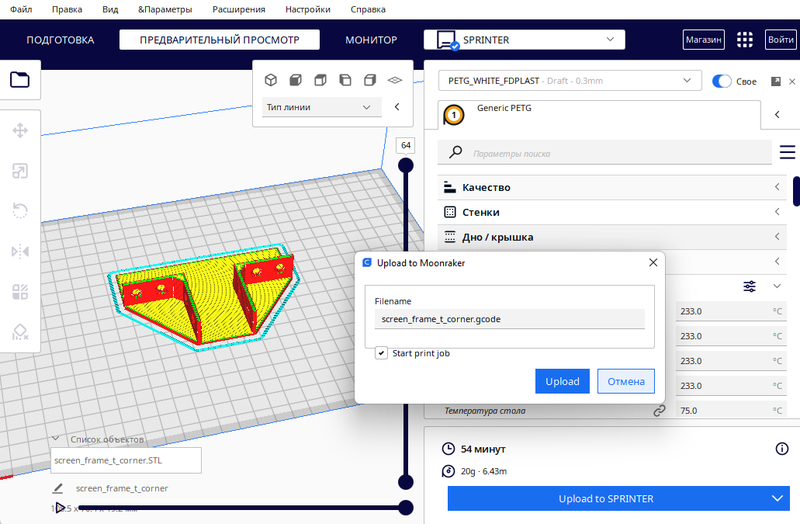Expand the Качество settings category
The width and height of the screenshot is (800, 524).
(610, 187)
